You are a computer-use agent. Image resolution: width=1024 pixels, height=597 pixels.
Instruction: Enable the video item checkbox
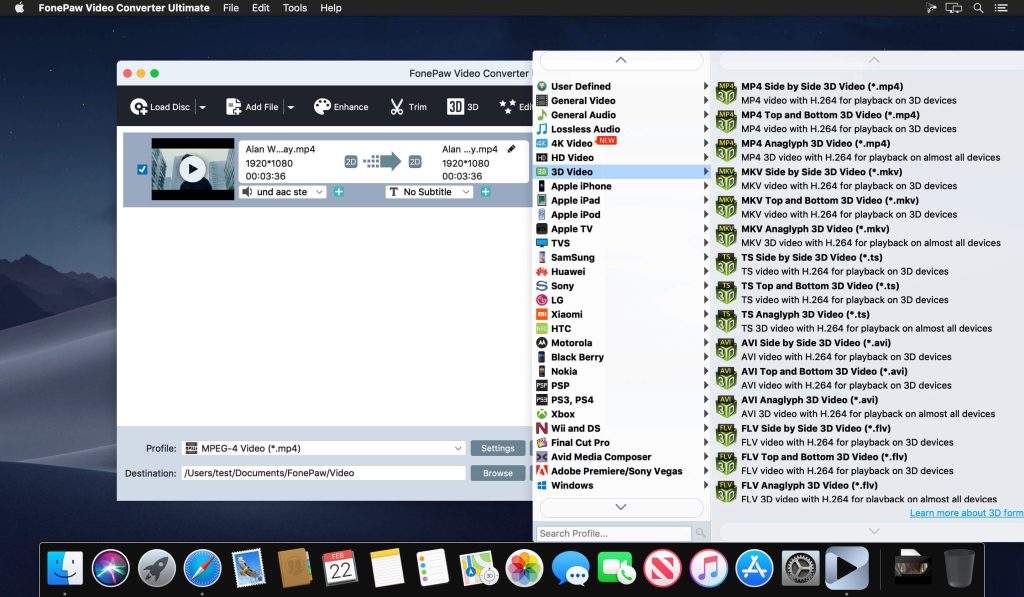coord(141,170)
